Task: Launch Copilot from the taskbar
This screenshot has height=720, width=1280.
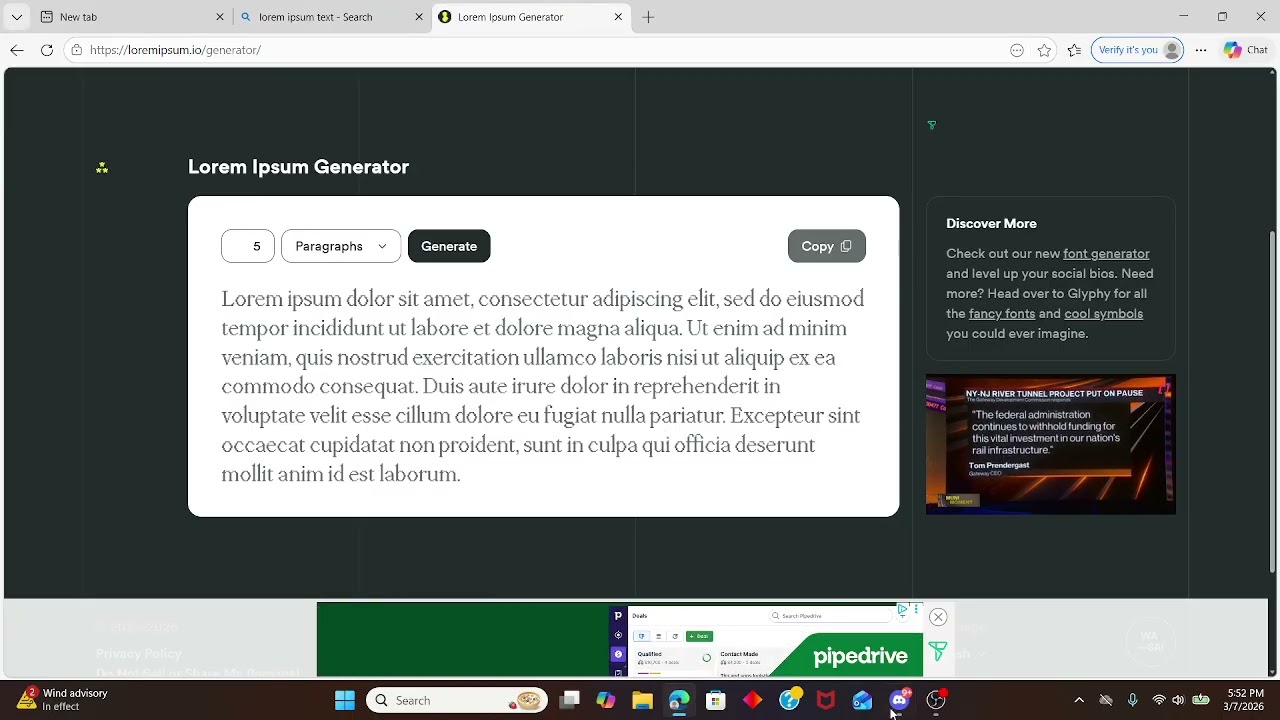Action: tap(606, 701)
